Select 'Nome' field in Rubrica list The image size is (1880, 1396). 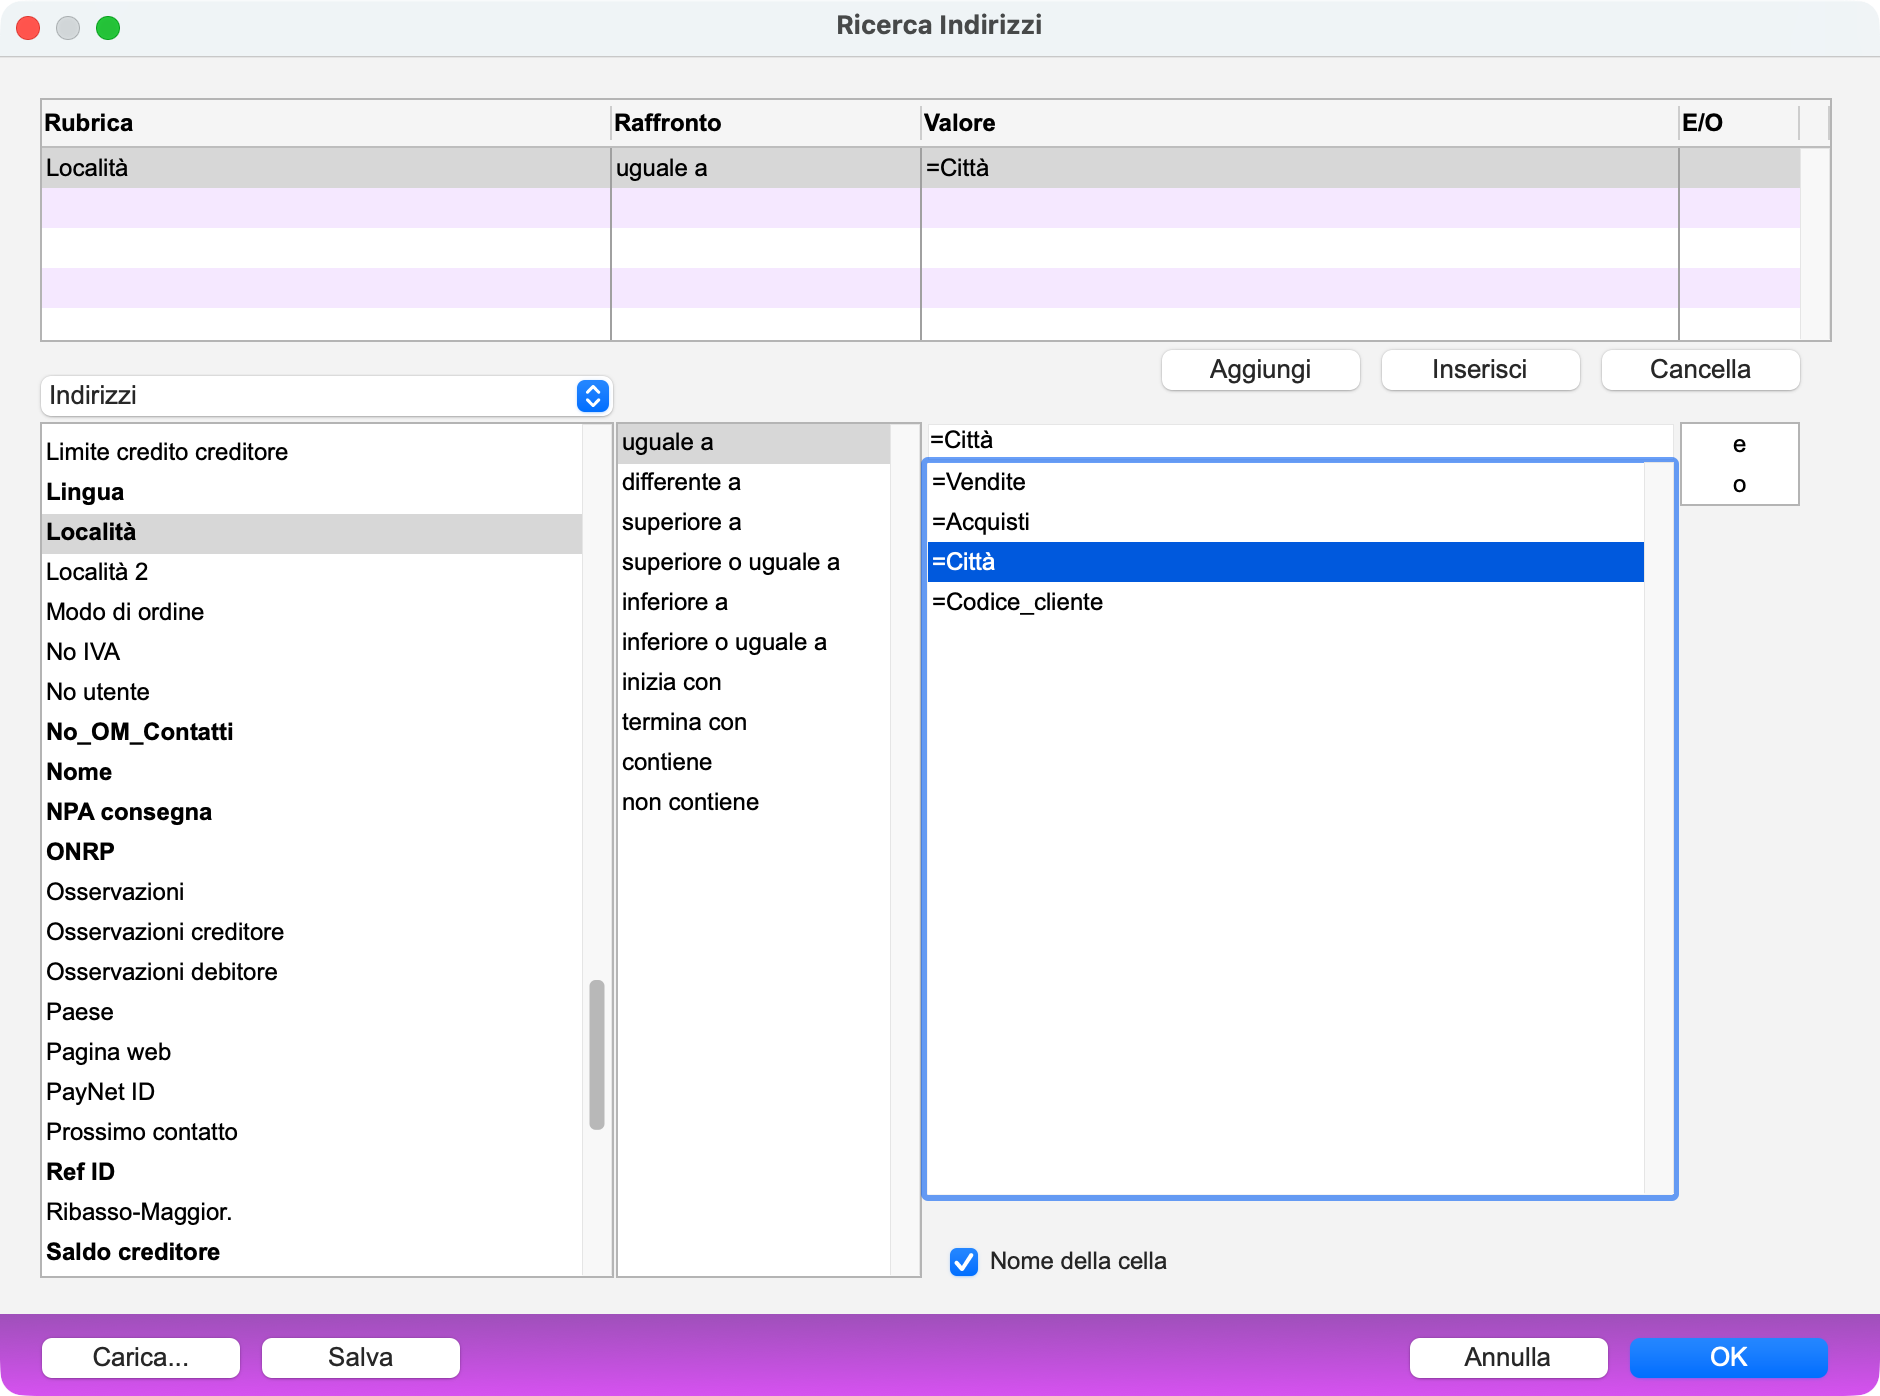79,772
